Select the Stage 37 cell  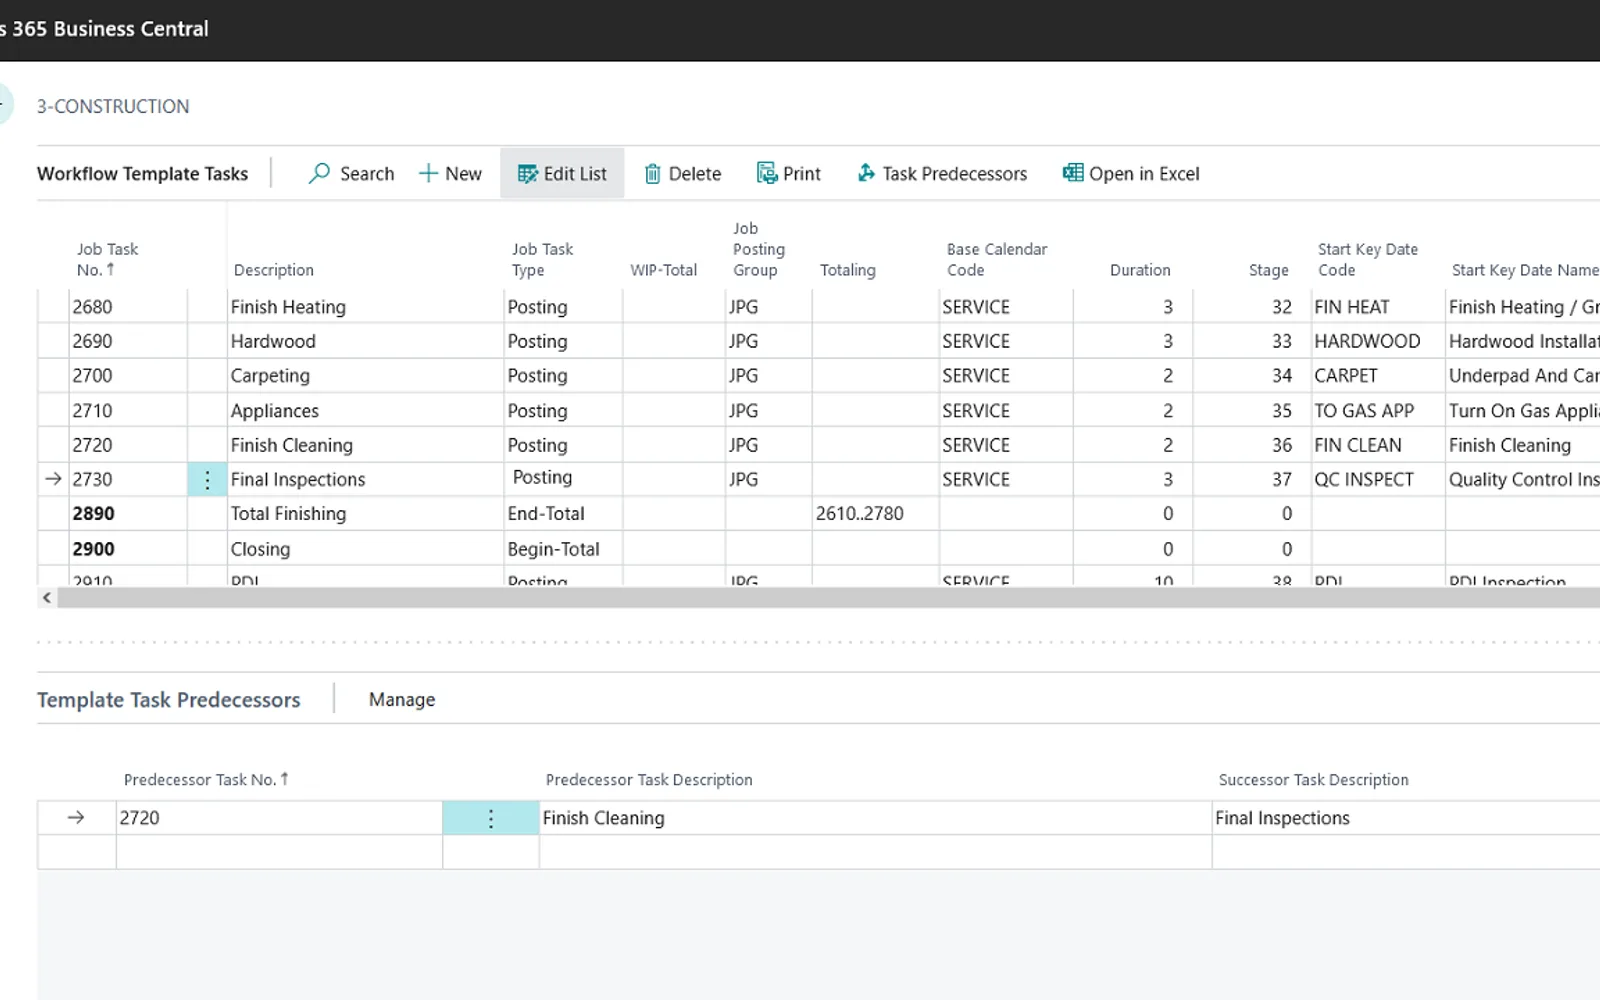1251,480
